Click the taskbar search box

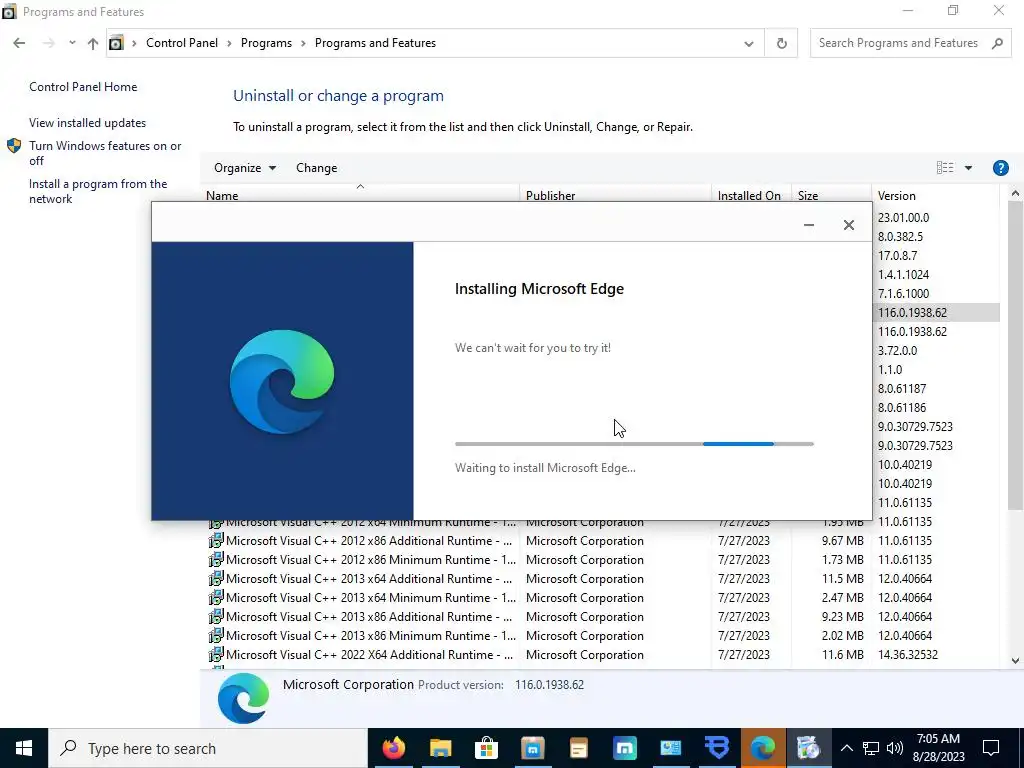pos(208,748)
